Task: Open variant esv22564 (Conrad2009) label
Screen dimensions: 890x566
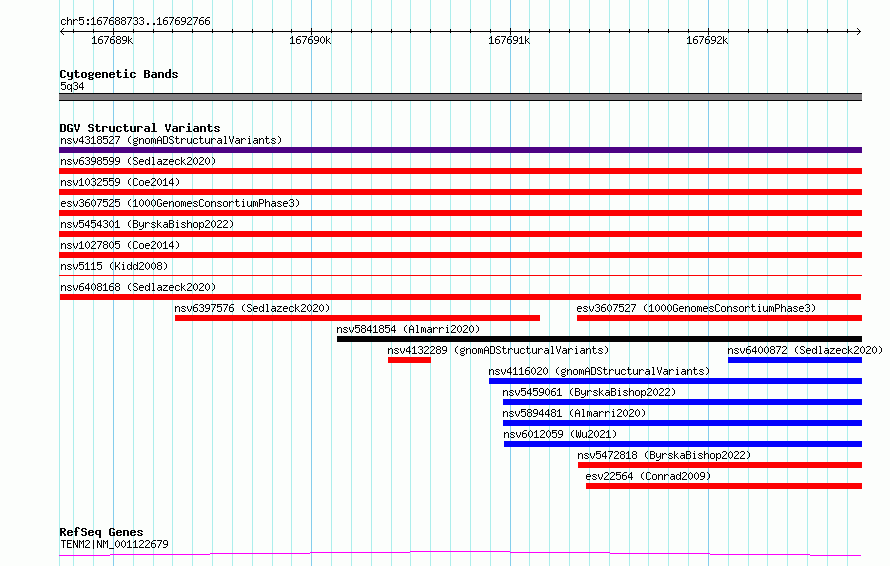Action: (648, 476)
